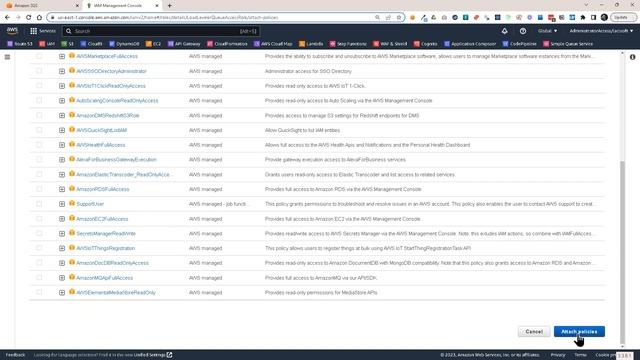Open the DynamoDB bookmark
The image size is (640, 360).
[x=124, y=44]
